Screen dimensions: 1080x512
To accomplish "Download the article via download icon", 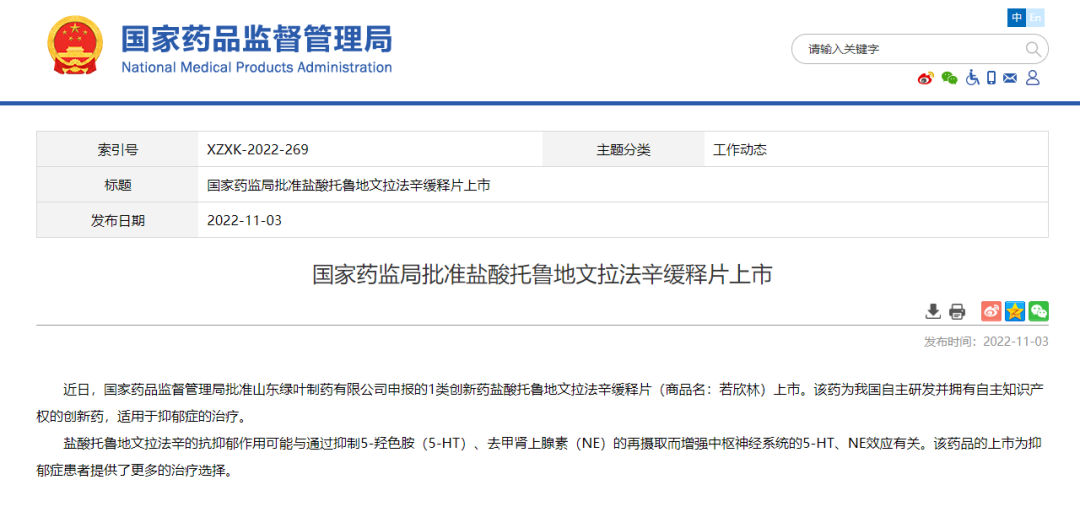I will [x=933, y=311].
